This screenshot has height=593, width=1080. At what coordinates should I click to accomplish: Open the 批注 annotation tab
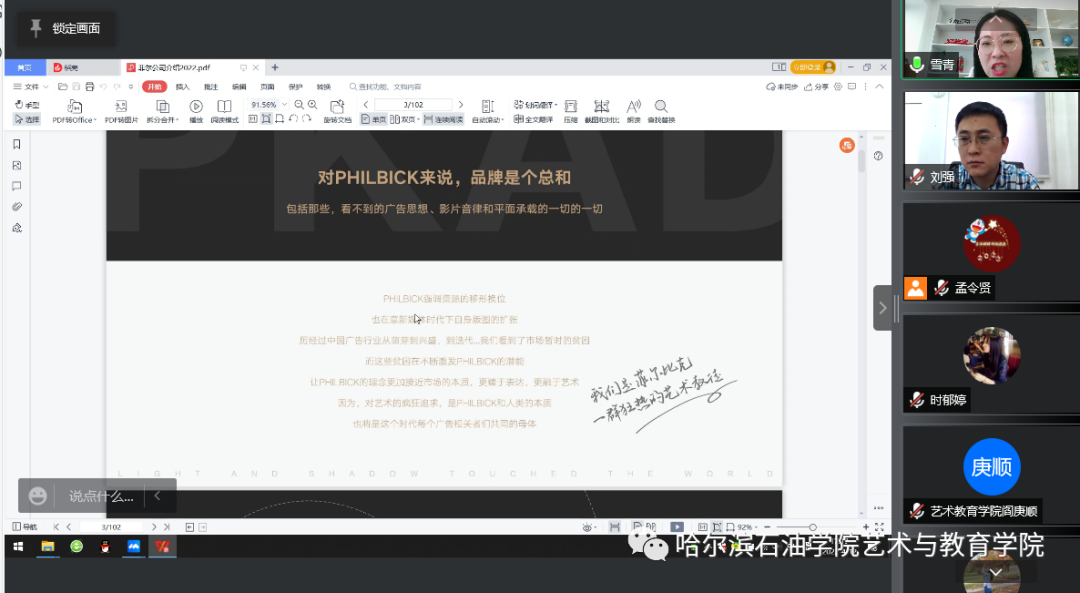pos(210,87)
